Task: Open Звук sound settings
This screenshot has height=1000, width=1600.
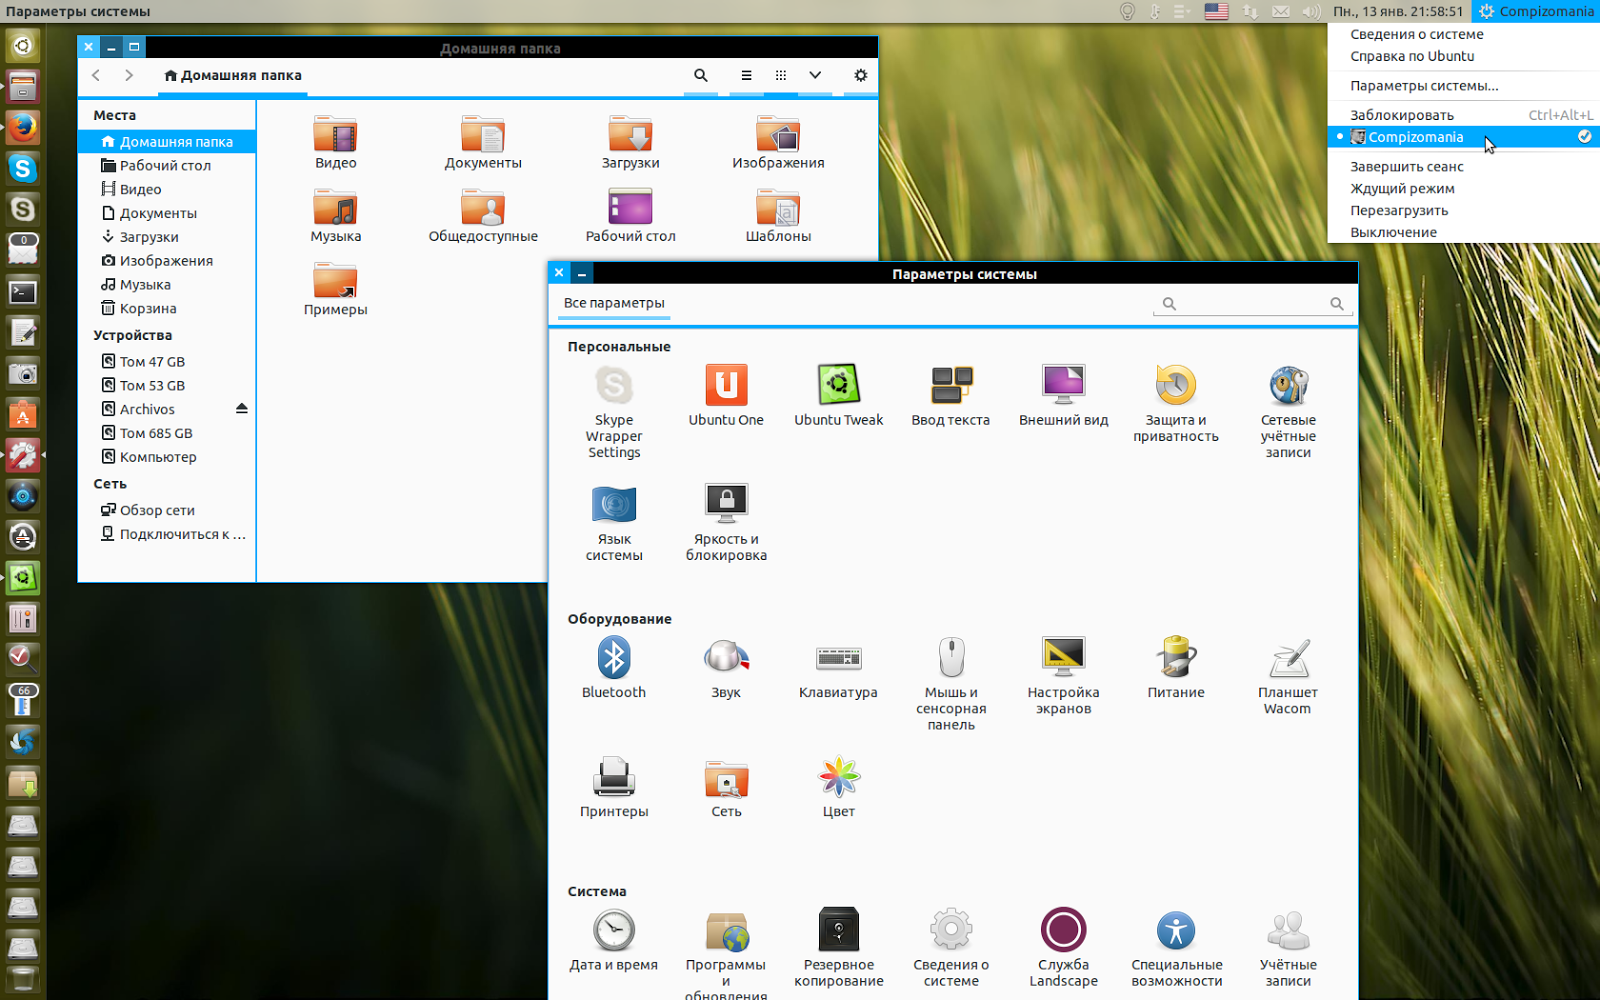Action: point(726,668)
